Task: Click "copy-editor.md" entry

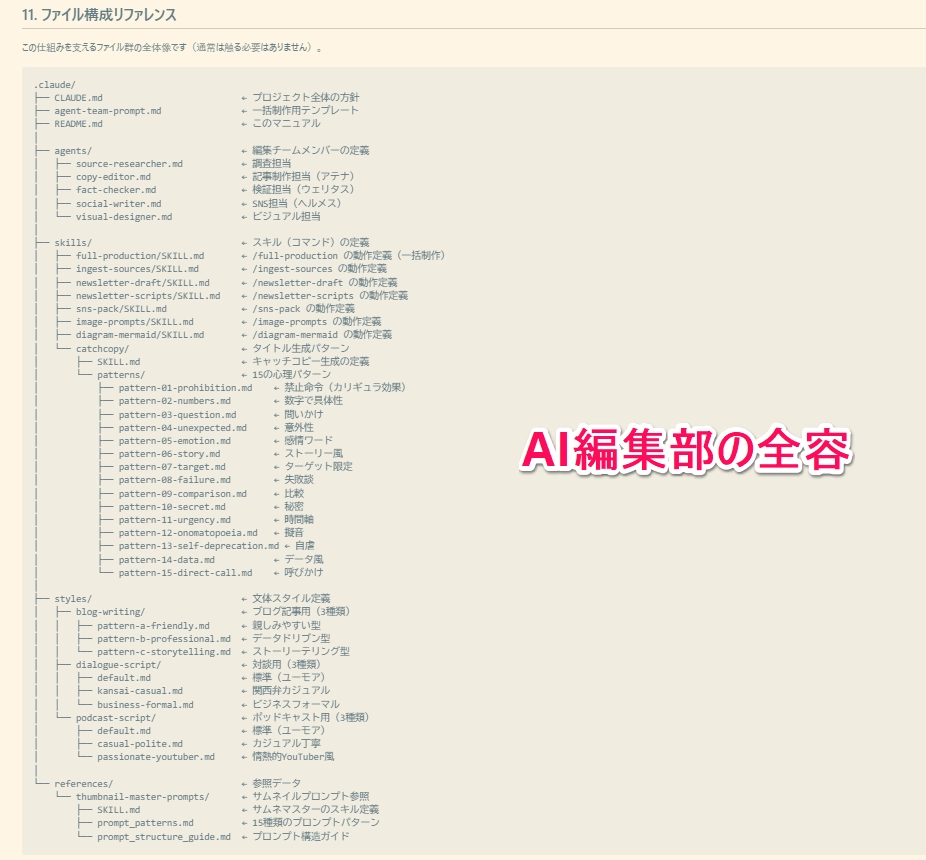Action: 113,177
